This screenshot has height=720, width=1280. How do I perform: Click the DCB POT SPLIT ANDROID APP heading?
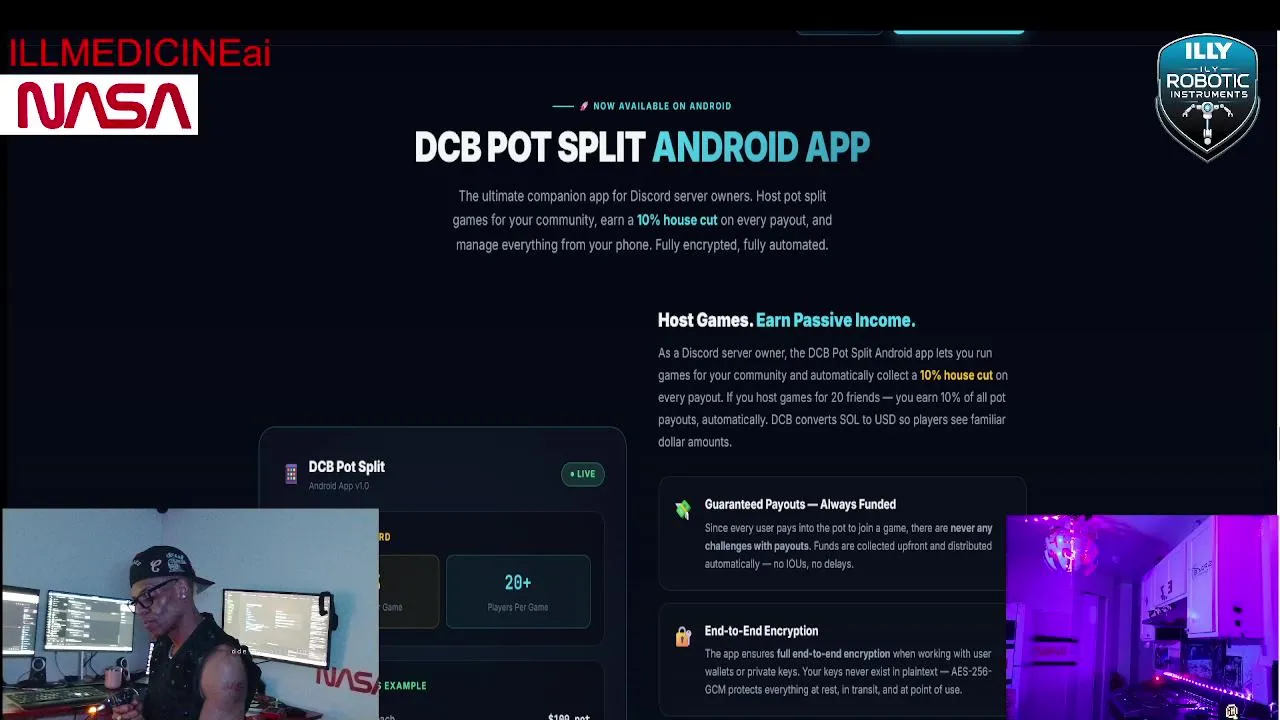point(642,148)
